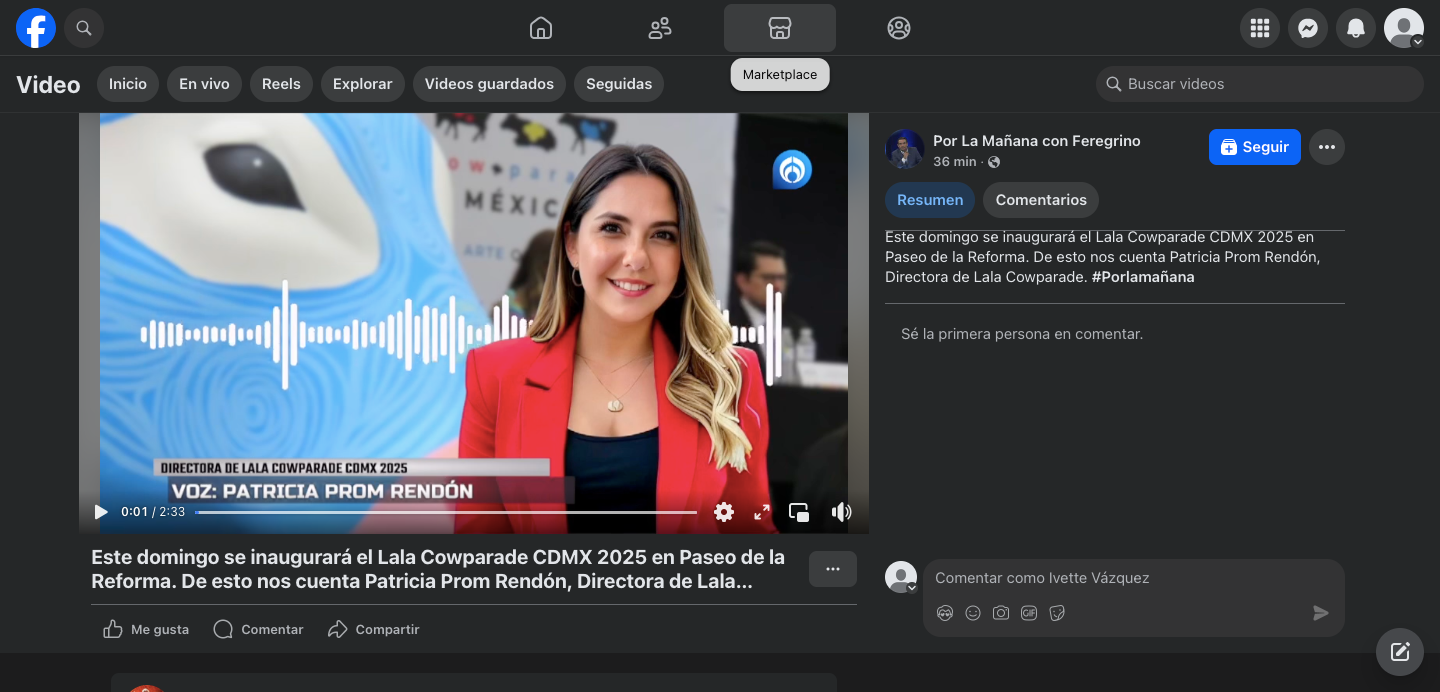Like the video with Me gusta

pyautogui.click(x=146, y=629)
